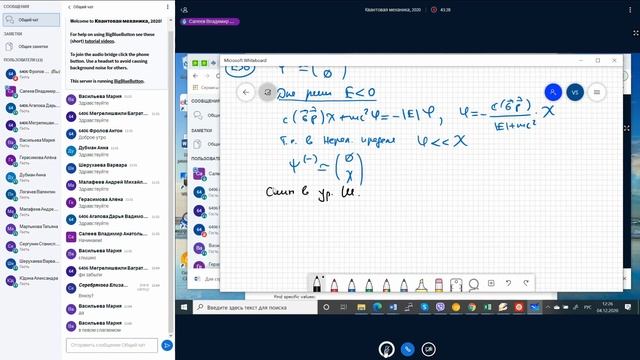Open BigBlueButton link in welcome message
Image resolution: width=640 pixels, height=360 pixels.
[x=129, y=81]
